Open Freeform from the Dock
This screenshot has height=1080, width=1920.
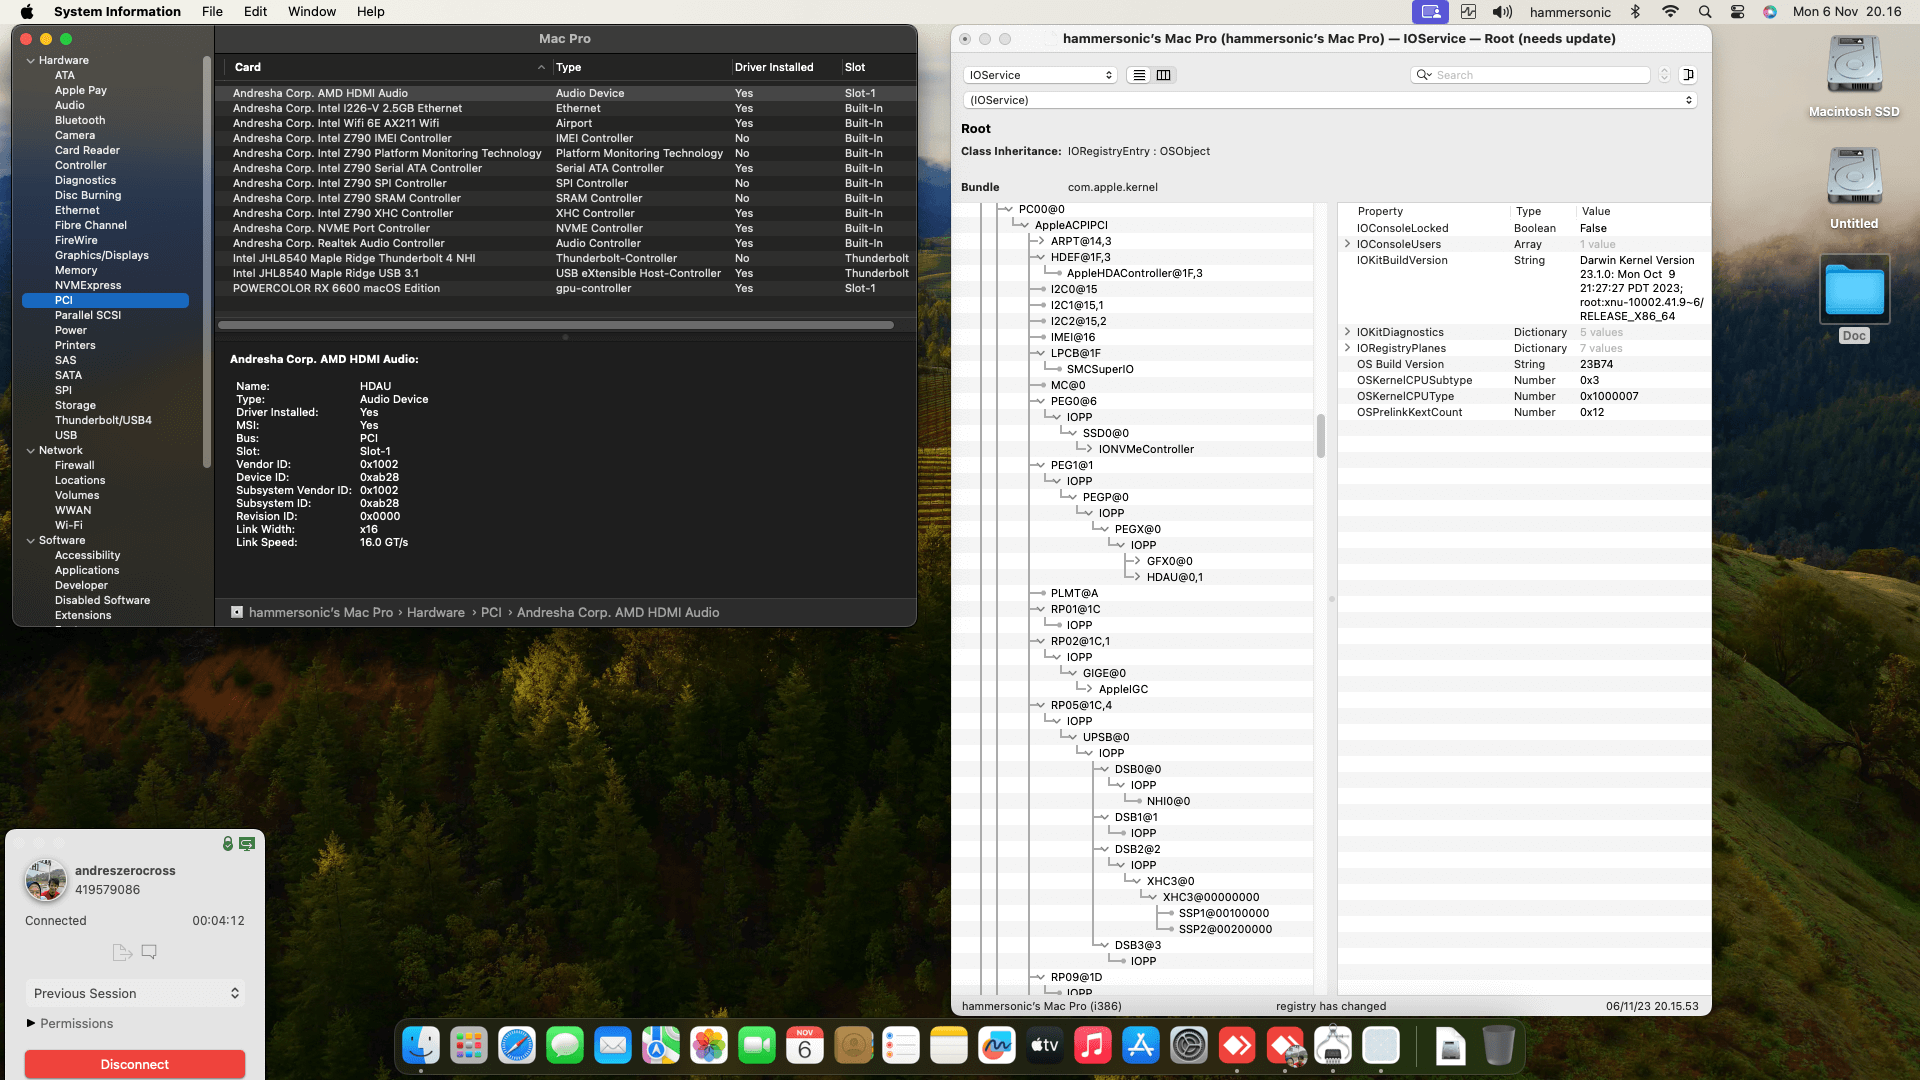[x=997, y=1046]
